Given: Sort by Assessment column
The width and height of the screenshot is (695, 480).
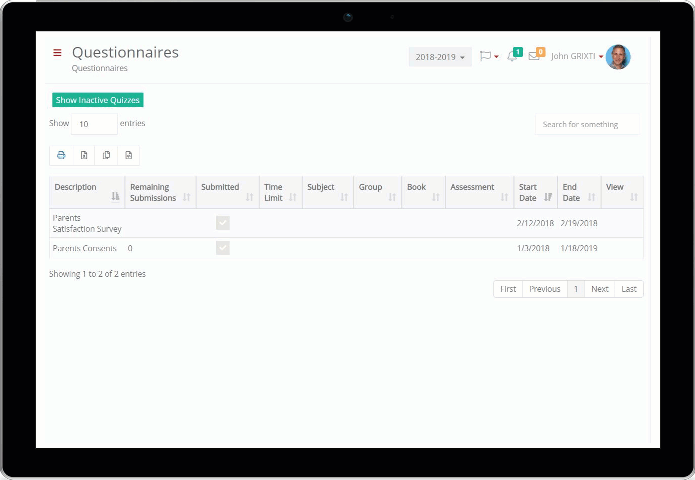Looking at the screenshot, I should click(480, 192).
